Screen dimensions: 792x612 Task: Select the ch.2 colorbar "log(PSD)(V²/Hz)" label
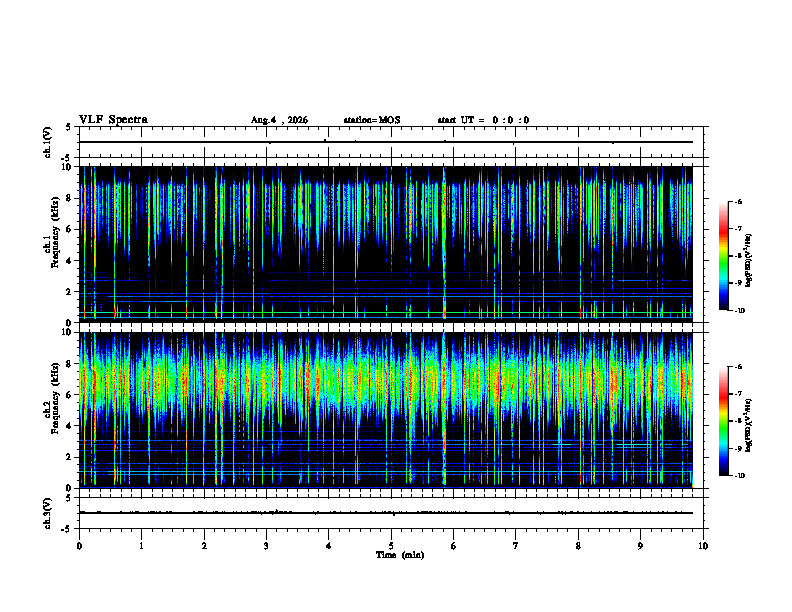[x=749, y=426]
